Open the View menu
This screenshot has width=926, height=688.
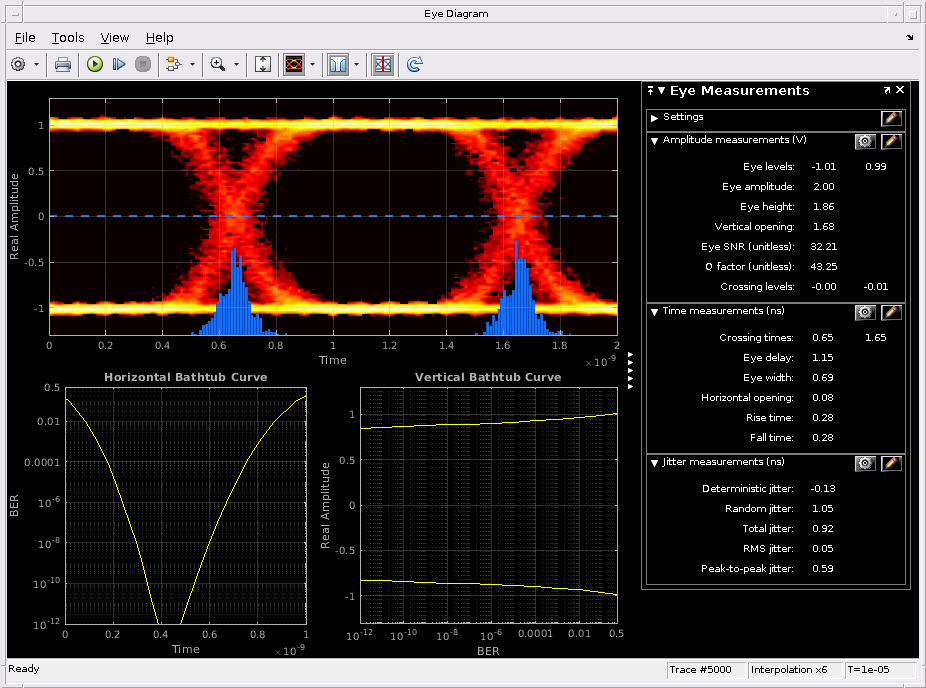[x=115, y=37]
